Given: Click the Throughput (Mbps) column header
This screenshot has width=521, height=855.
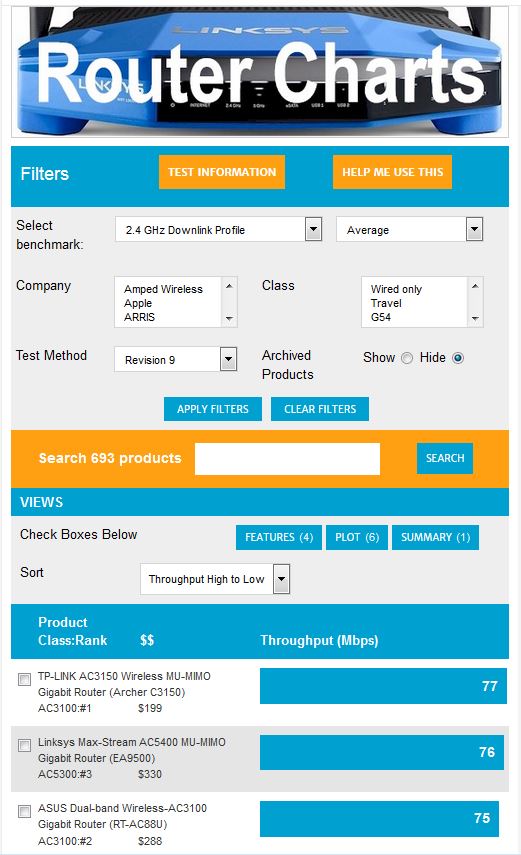Looking at the screenshot, I should [319, 640].
